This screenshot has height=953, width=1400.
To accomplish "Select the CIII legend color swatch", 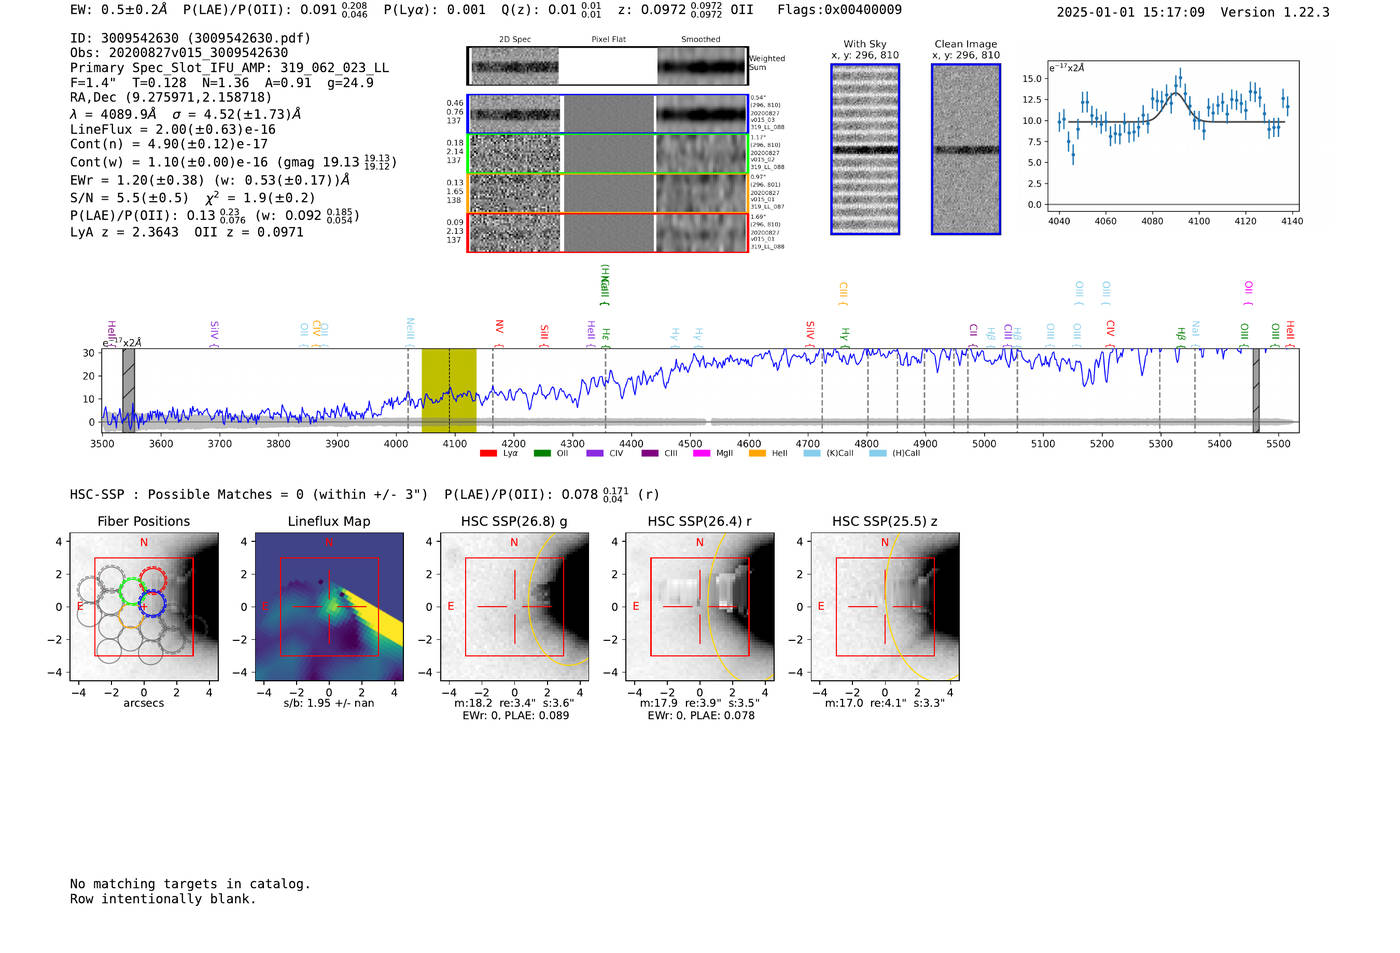I will pyautogui.click(x=650, y=454).
